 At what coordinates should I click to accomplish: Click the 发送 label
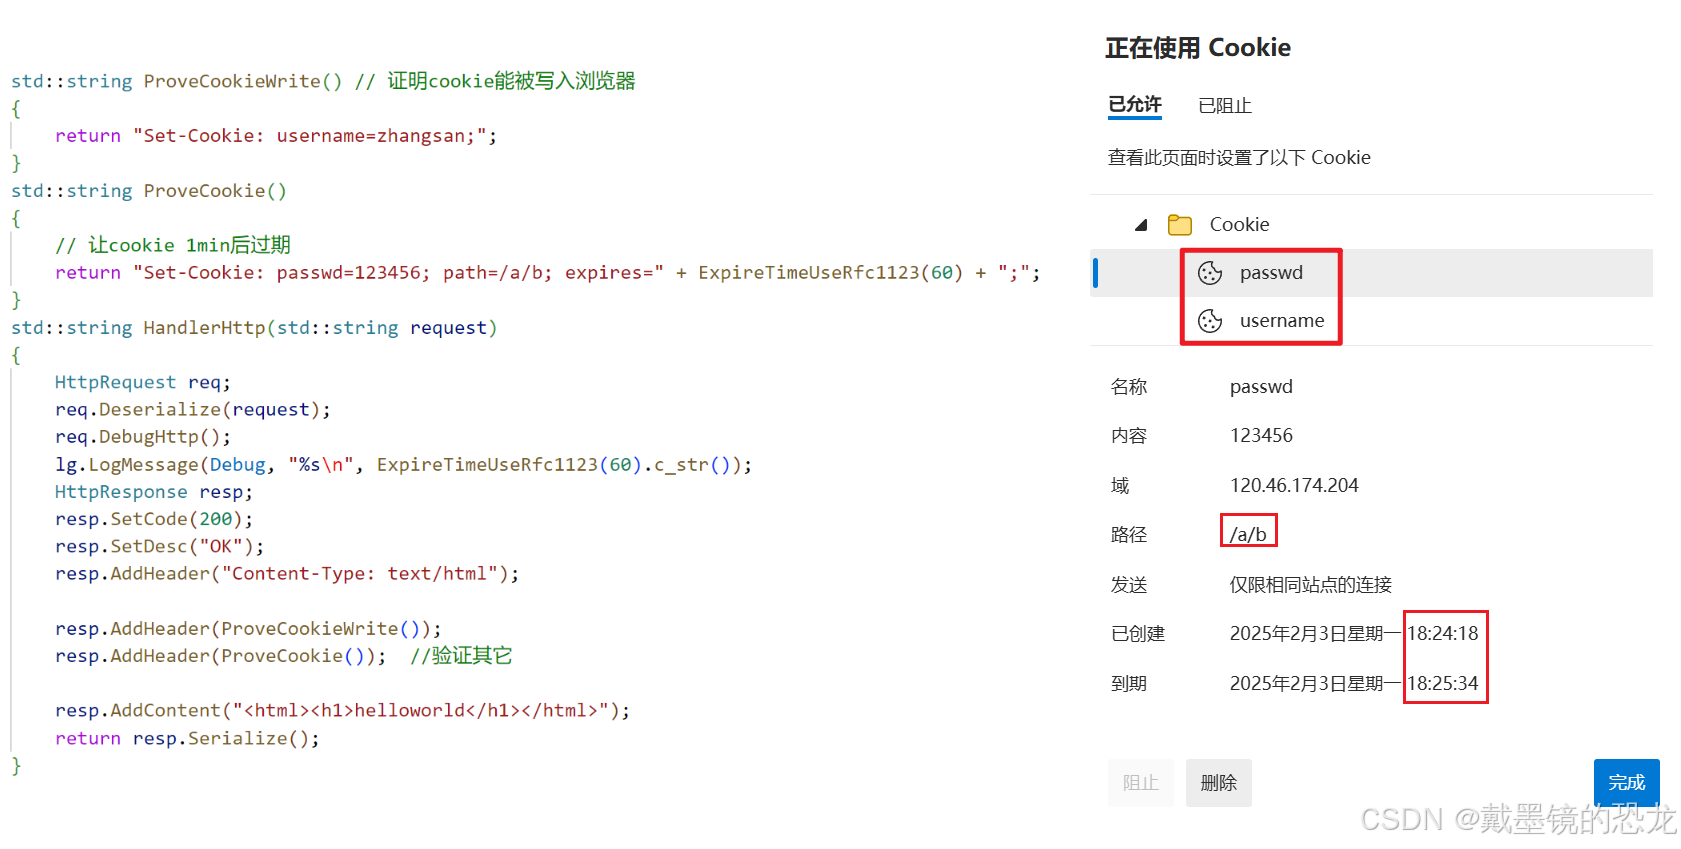1129,585
